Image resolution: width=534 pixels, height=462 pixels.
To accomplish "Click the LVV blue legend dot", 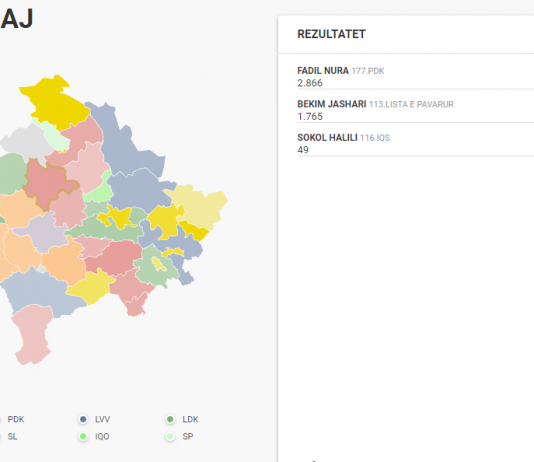I will coord(83,419).
